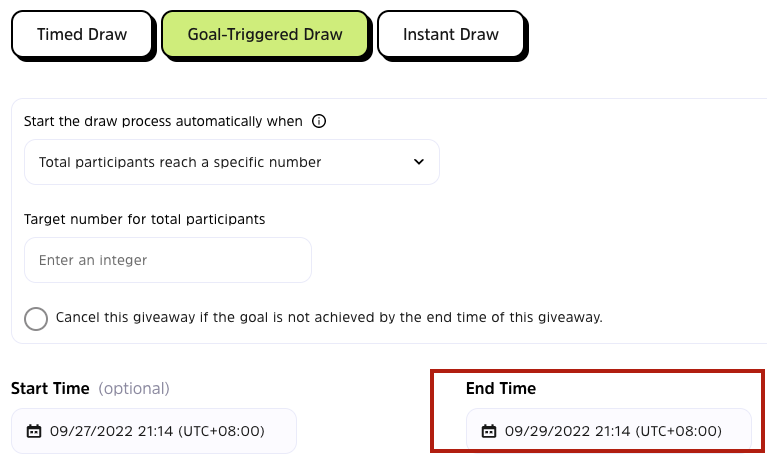Click the End Time date field

click(608, 432)
